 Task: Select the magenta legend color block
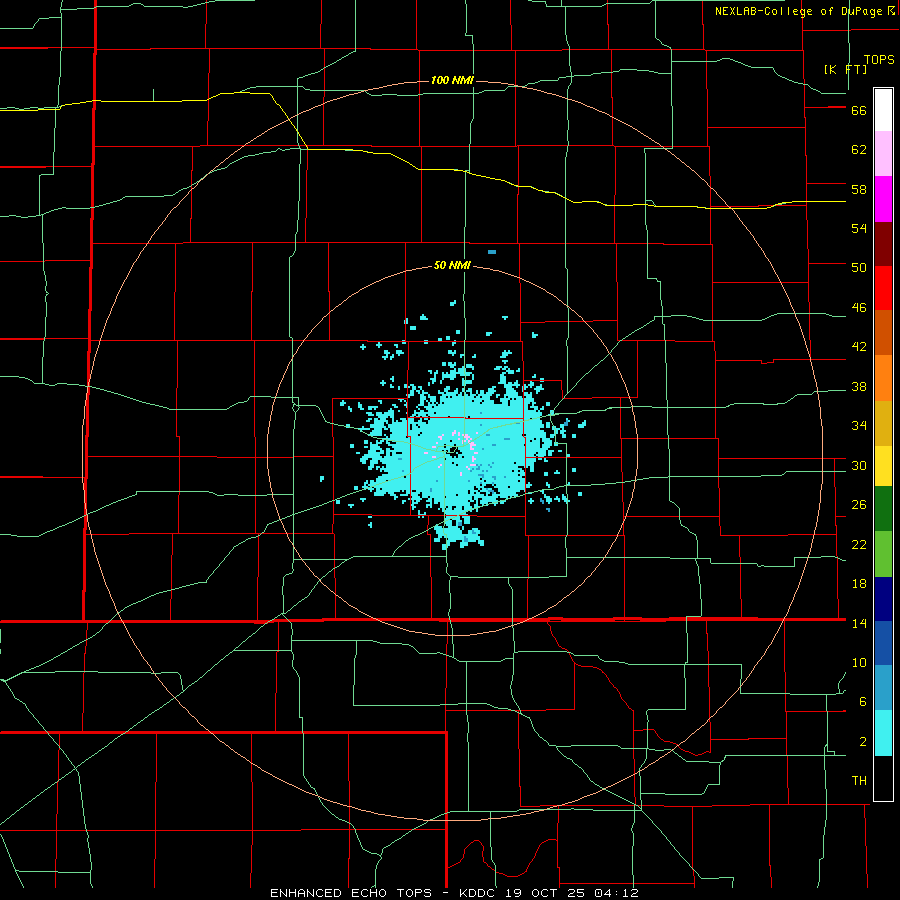point(883,199)
